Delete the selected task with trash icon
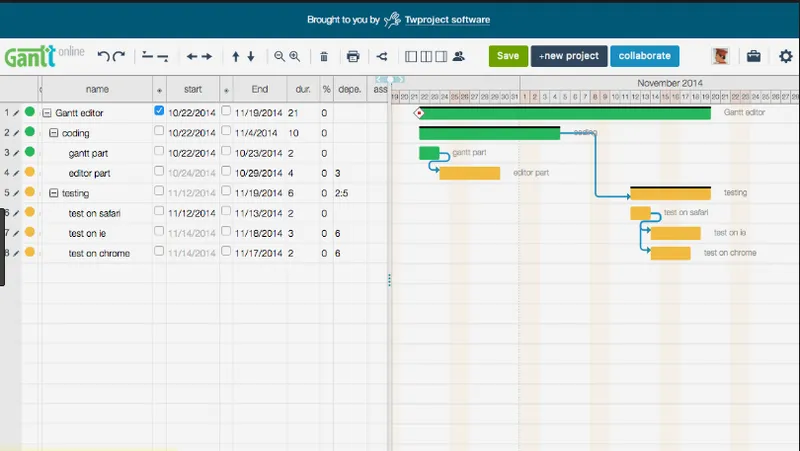Image resolution: width=800 pixels, height=451 pixels. [x=323, y=56]
